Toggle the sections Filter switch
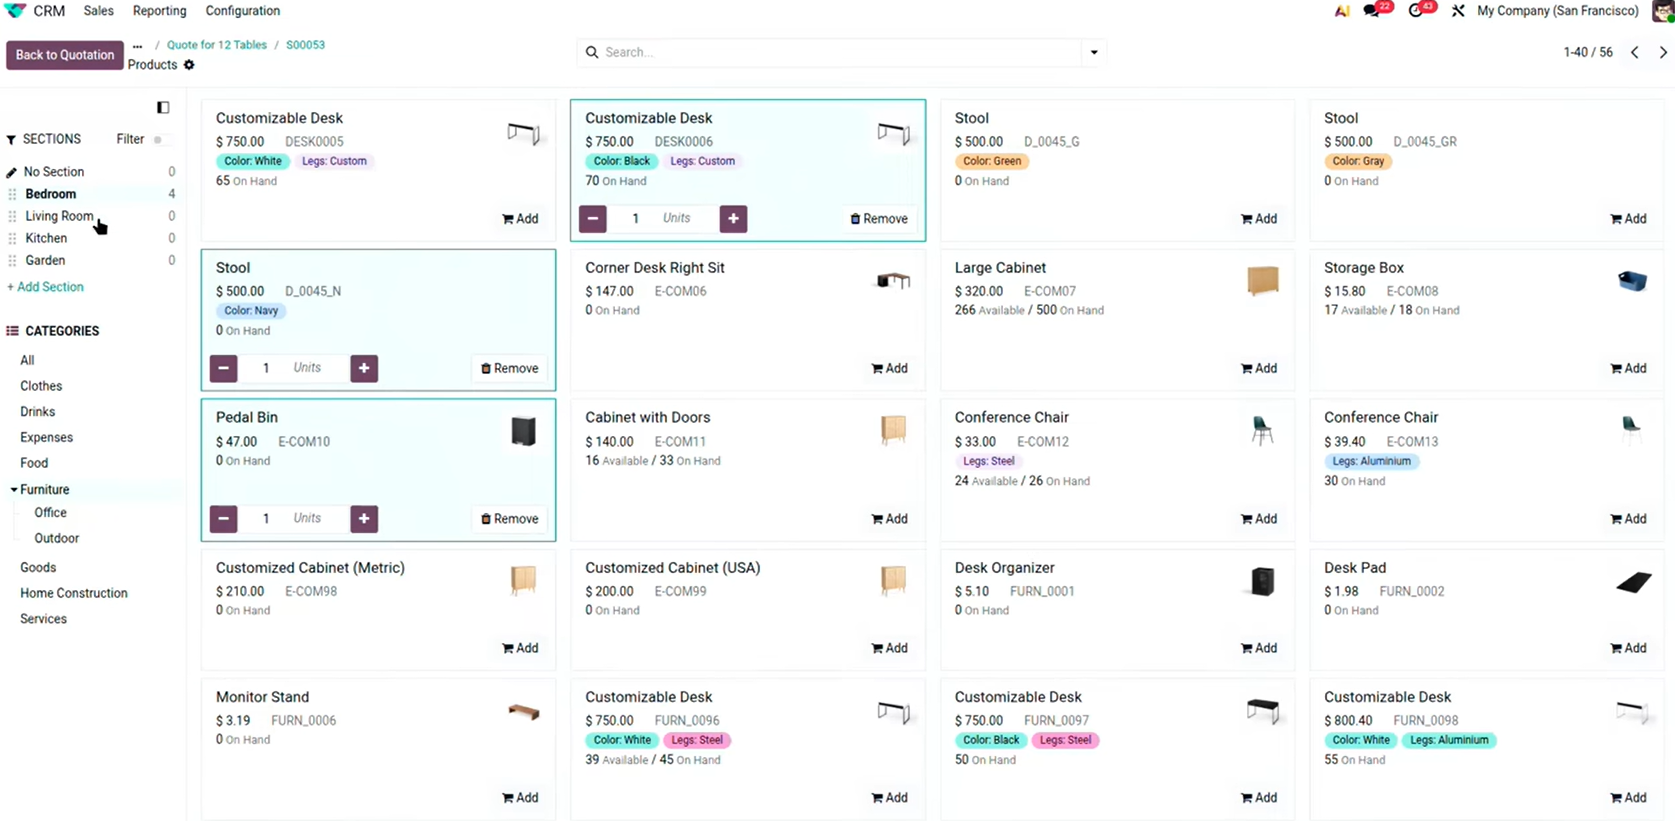1675x821 pixels. (x=161, y=140)
